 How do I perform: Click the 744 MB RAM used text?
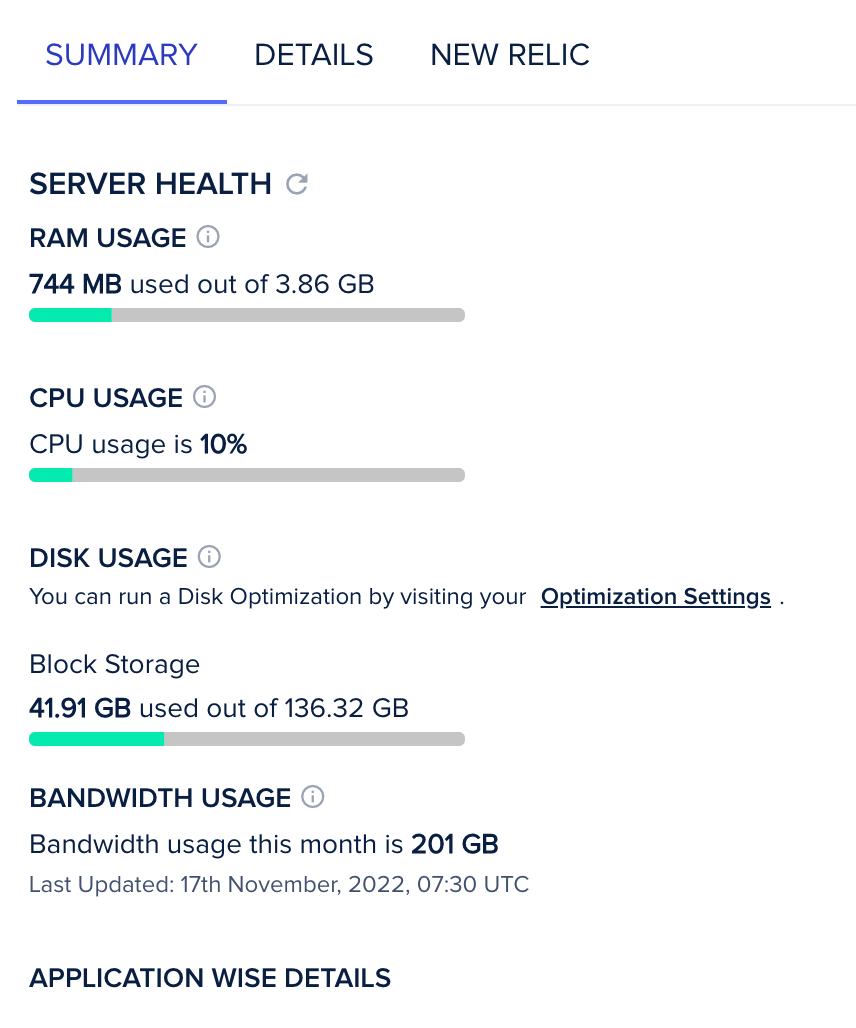point(75,285)
